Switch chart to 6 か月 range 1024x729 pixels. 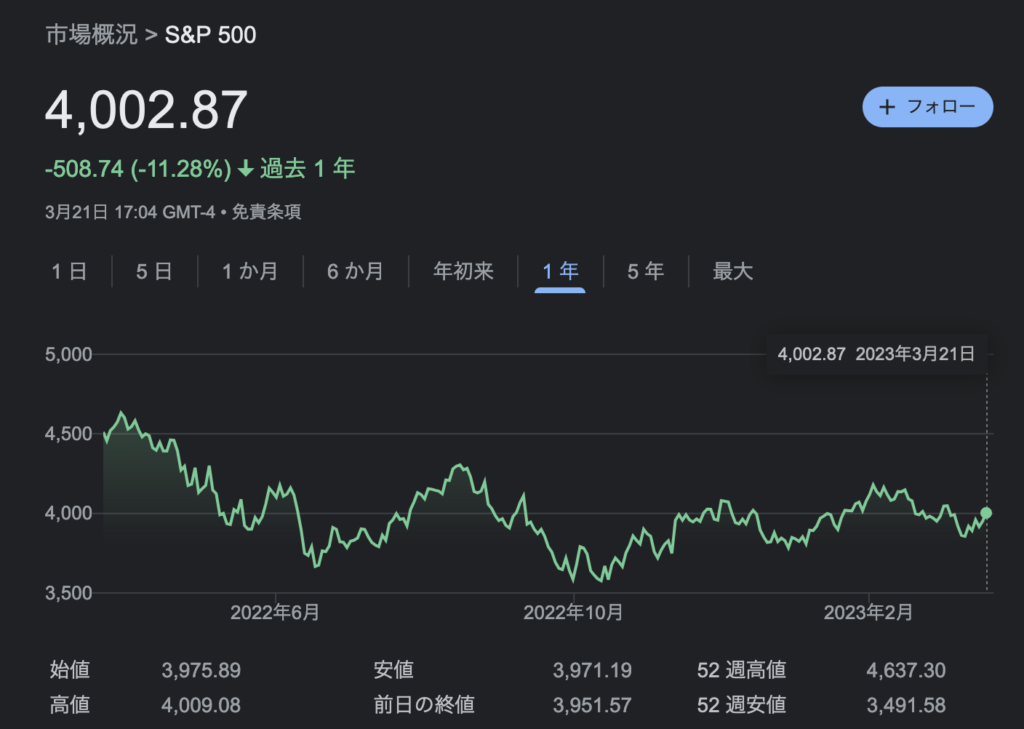click(355, 271)
